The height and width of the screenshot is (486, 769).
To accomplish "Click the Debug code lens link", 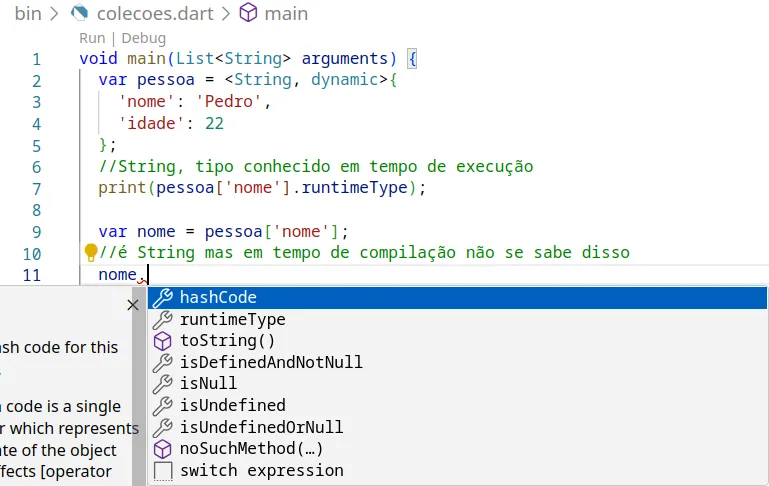I will (144, 38).
